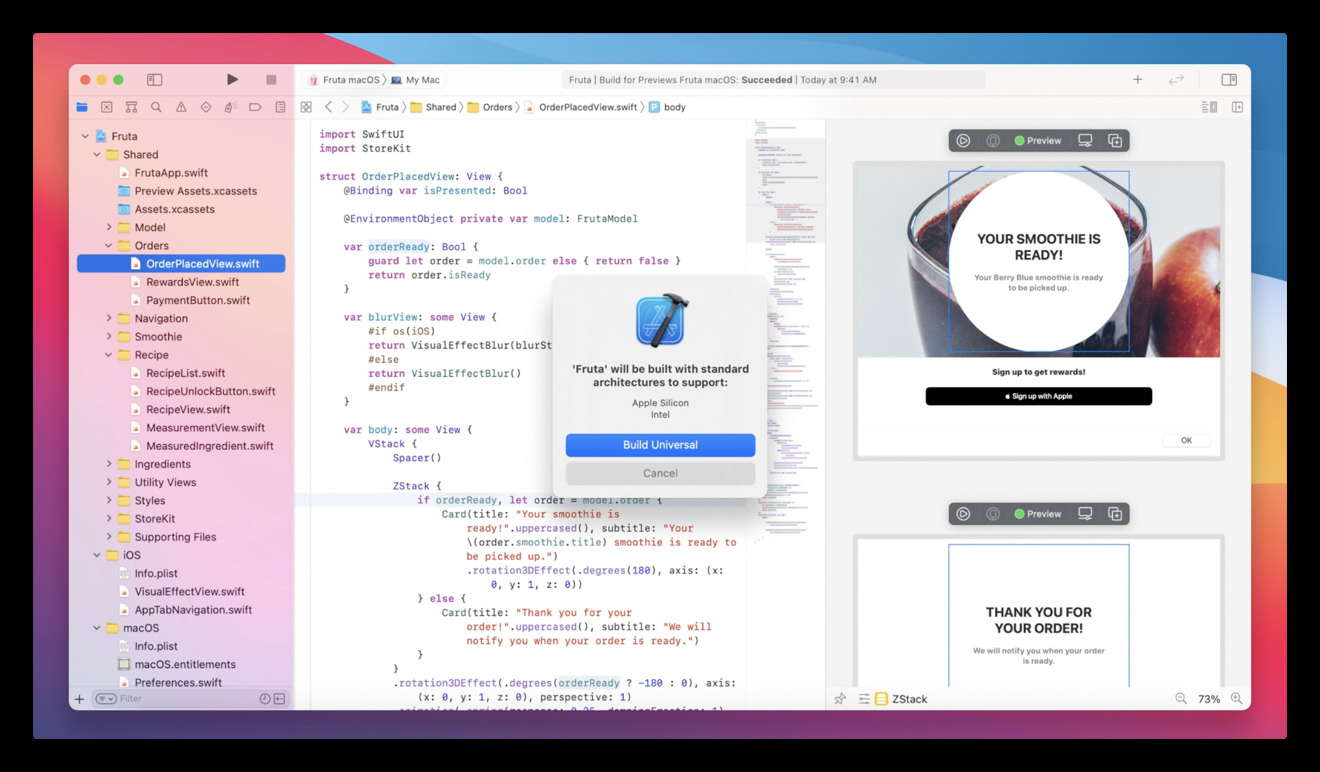Add a new editor pane on the right
The height and width of the screenshot is (772, 1320).
1237,107
